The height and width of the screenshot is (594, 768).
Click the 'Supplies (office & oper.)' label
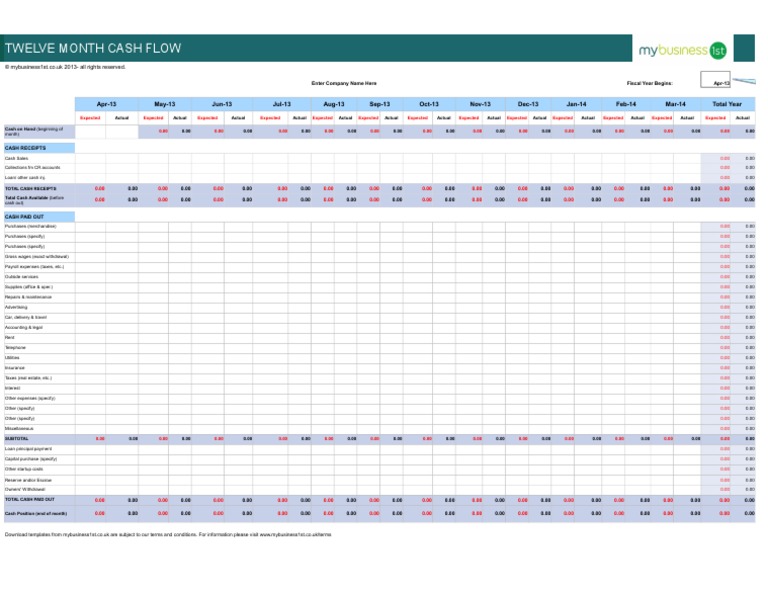pos(29,287)
